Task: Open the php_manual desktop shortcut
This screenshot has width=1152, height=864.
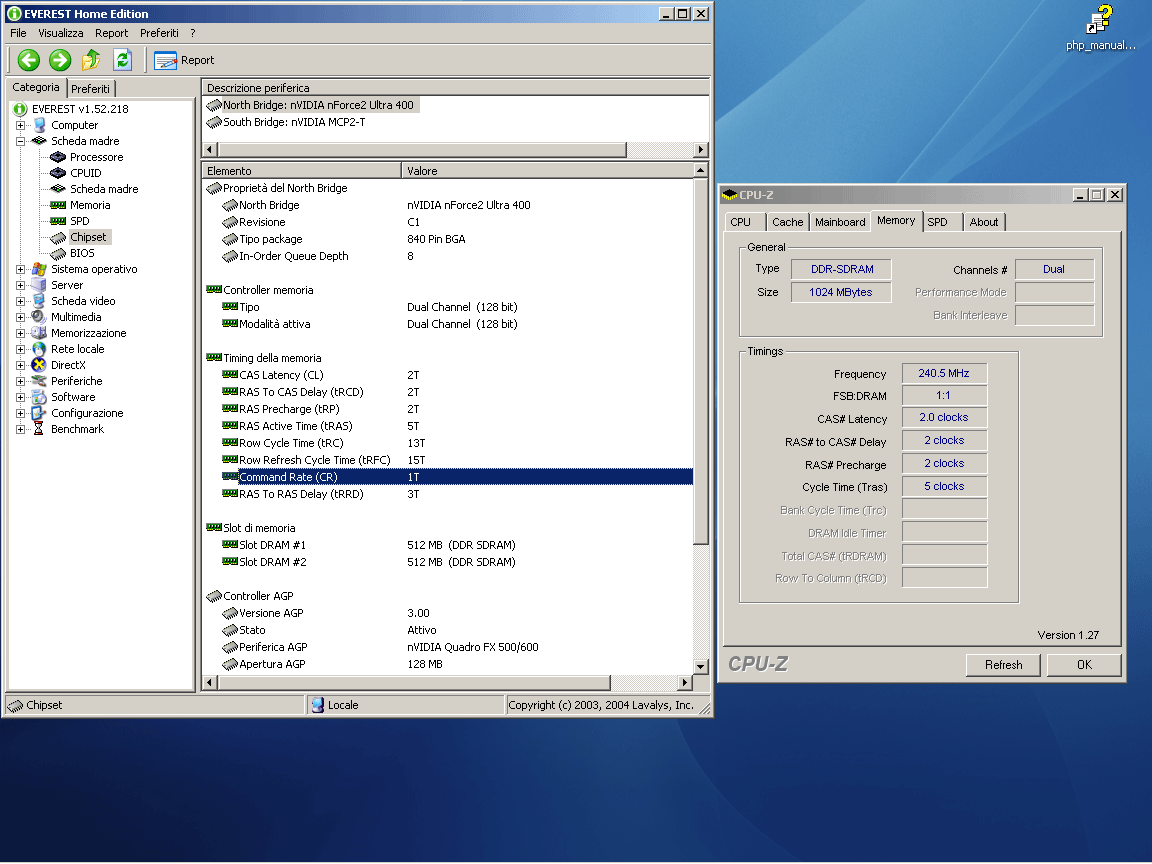Action: [x=1100, y=28]
